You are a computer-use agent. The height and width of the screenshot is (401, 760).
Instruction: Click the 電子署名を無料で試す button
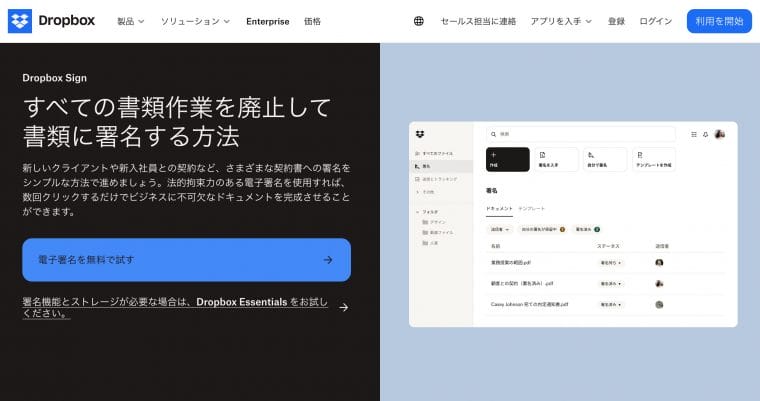[x=186, y=260]
